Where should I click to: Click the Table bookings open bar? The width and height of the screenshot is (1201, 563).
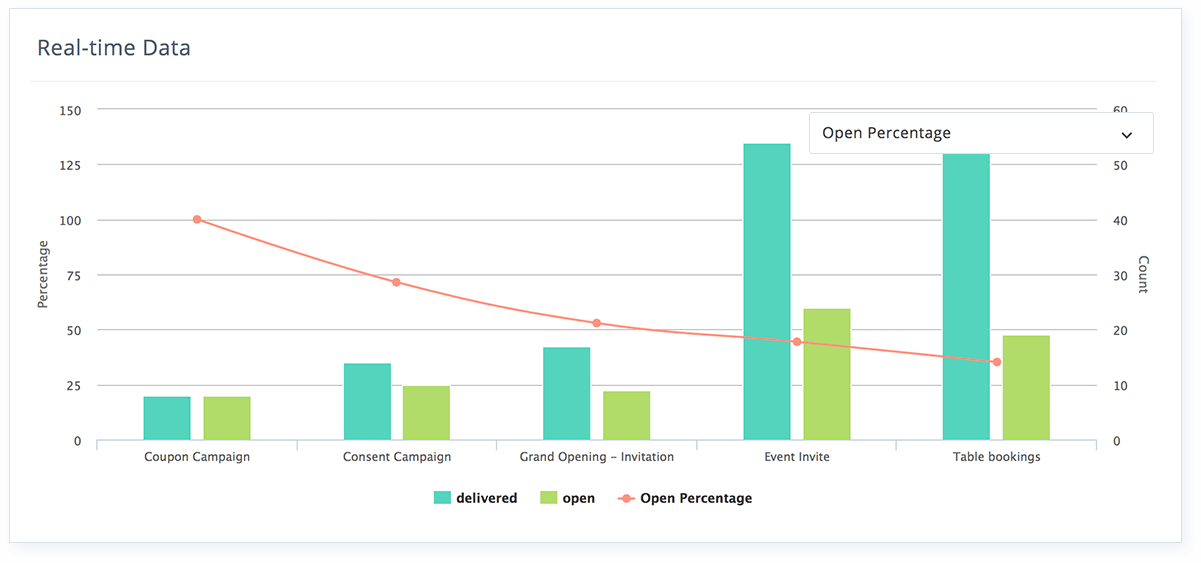1026,388
